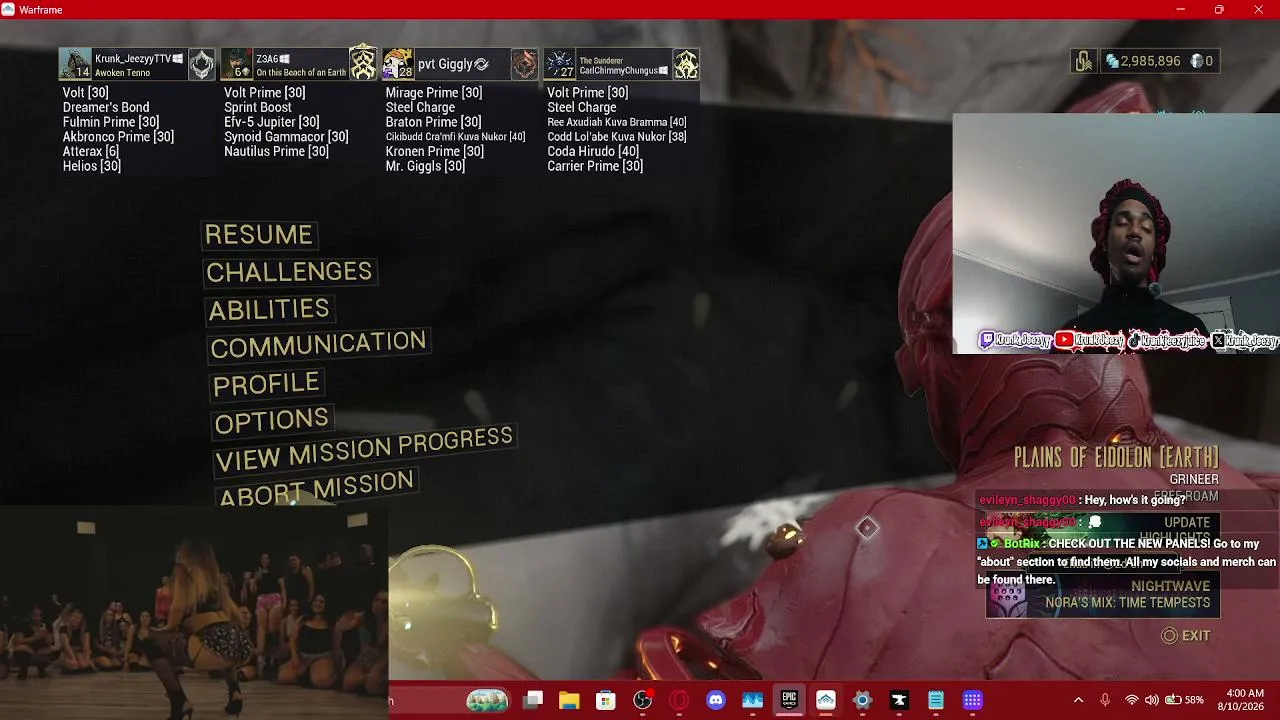This screenshot has width=1280, height=720.
Task: Click the pvt Giggly player avatar
Action: pyautogui.click(x=398, y=64)
